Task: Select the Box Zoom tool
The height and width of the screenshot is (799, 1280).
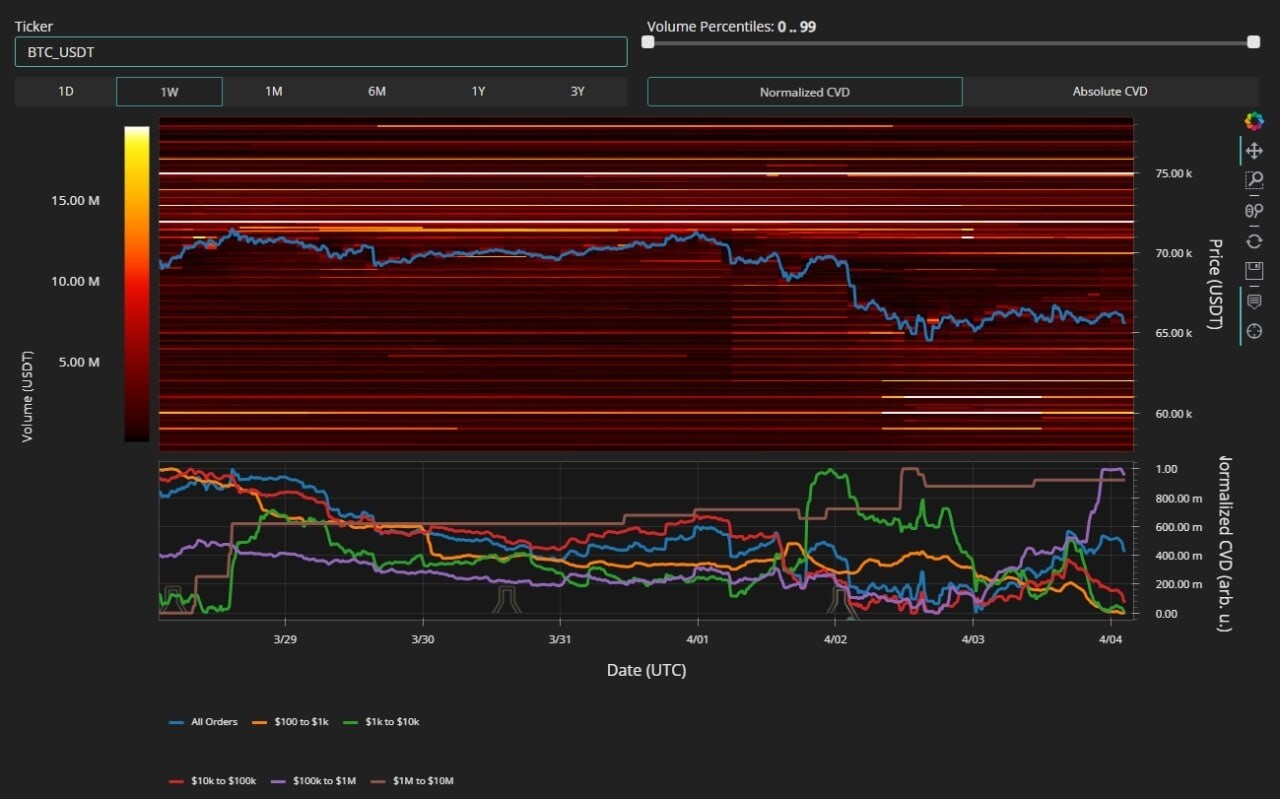Action: 1253,181
